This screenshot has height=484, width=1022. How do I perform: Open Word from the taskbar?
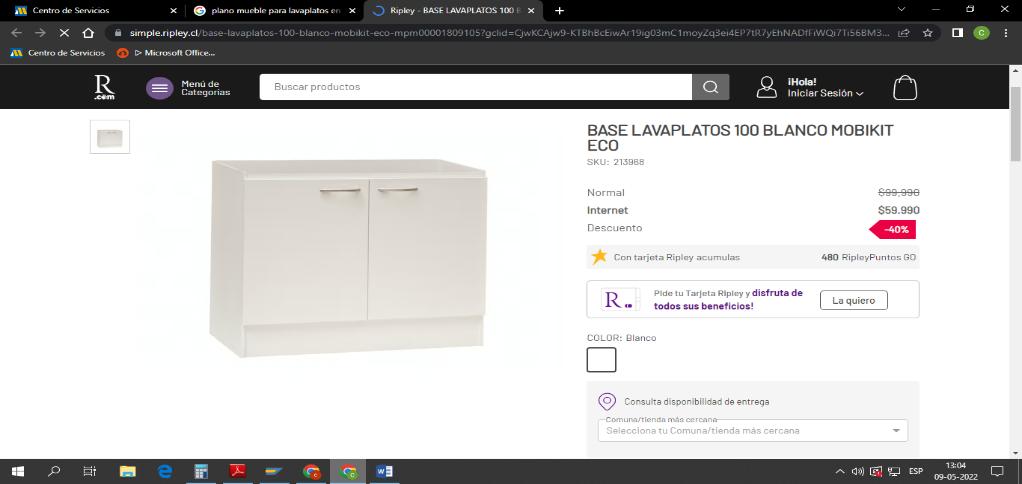click(384, 471)
